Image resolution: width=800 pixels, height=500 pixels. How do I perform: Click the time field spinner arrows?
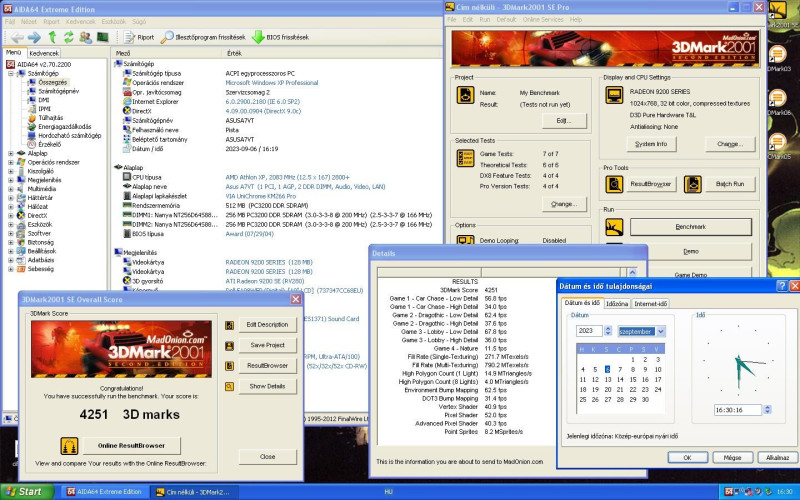(x=767, y=410)
